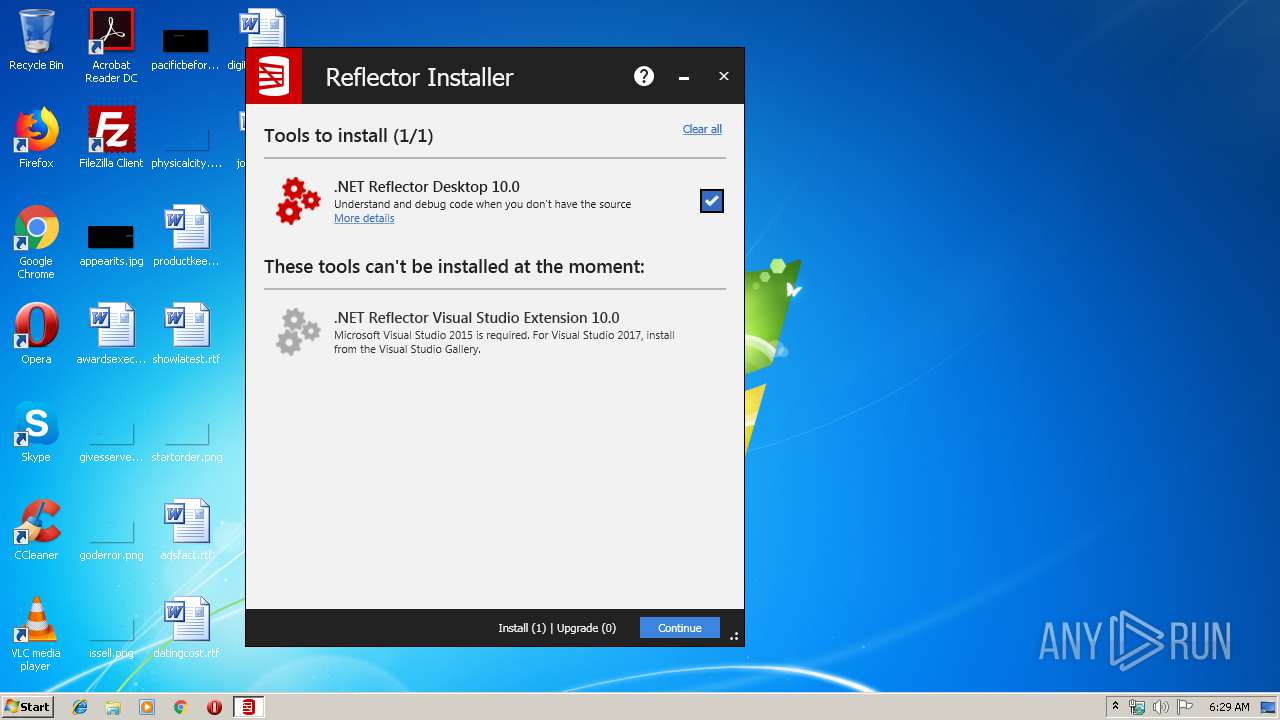Click the Redgate logo in installer title bar
The image size is (1280, 720).
274,76
